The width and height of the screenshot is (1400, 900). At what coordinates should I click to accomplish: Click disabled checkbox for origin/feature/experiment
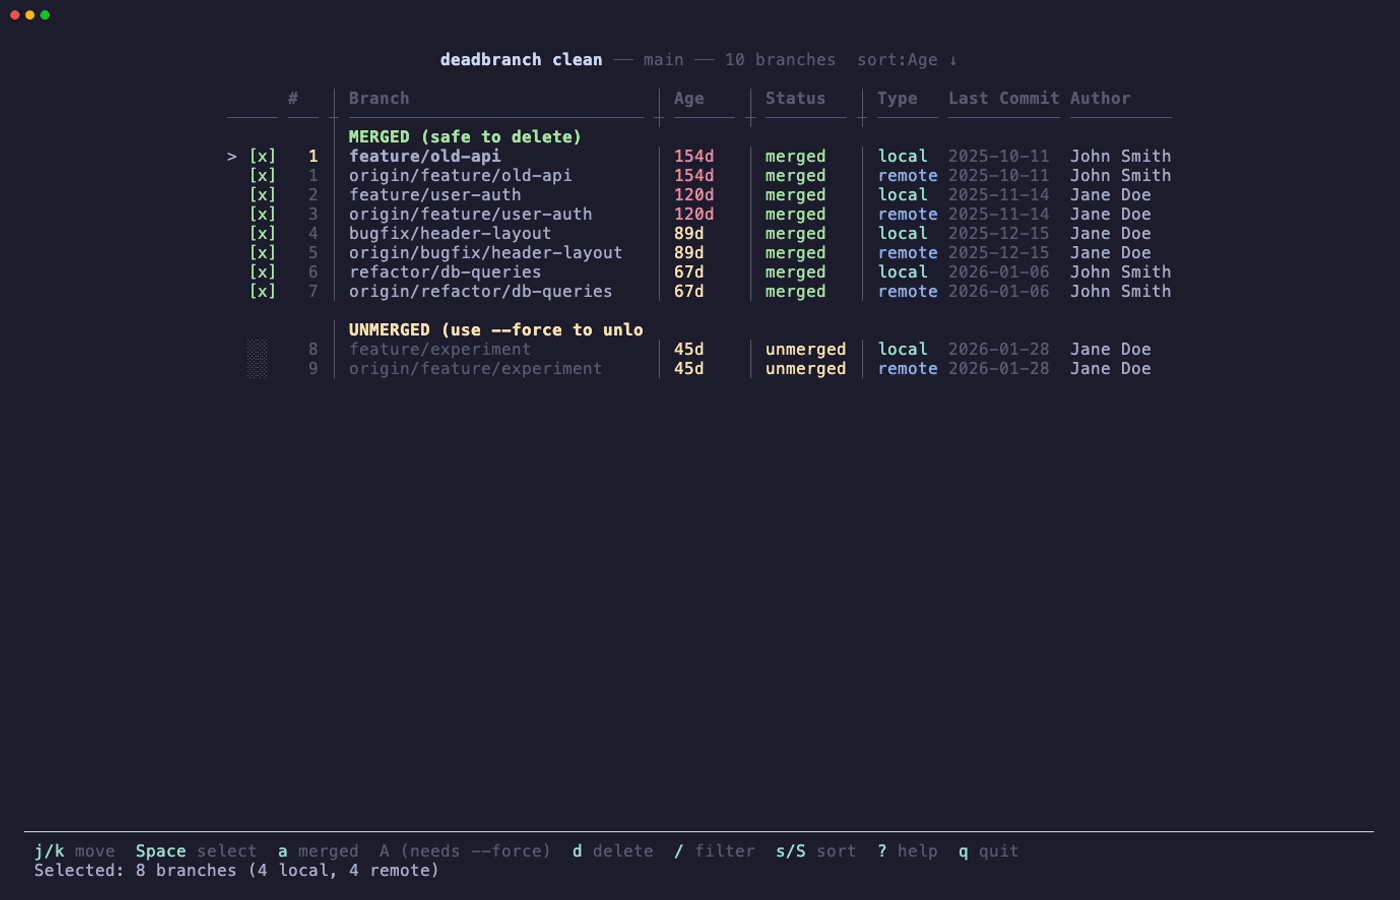[x=257, y=368]
